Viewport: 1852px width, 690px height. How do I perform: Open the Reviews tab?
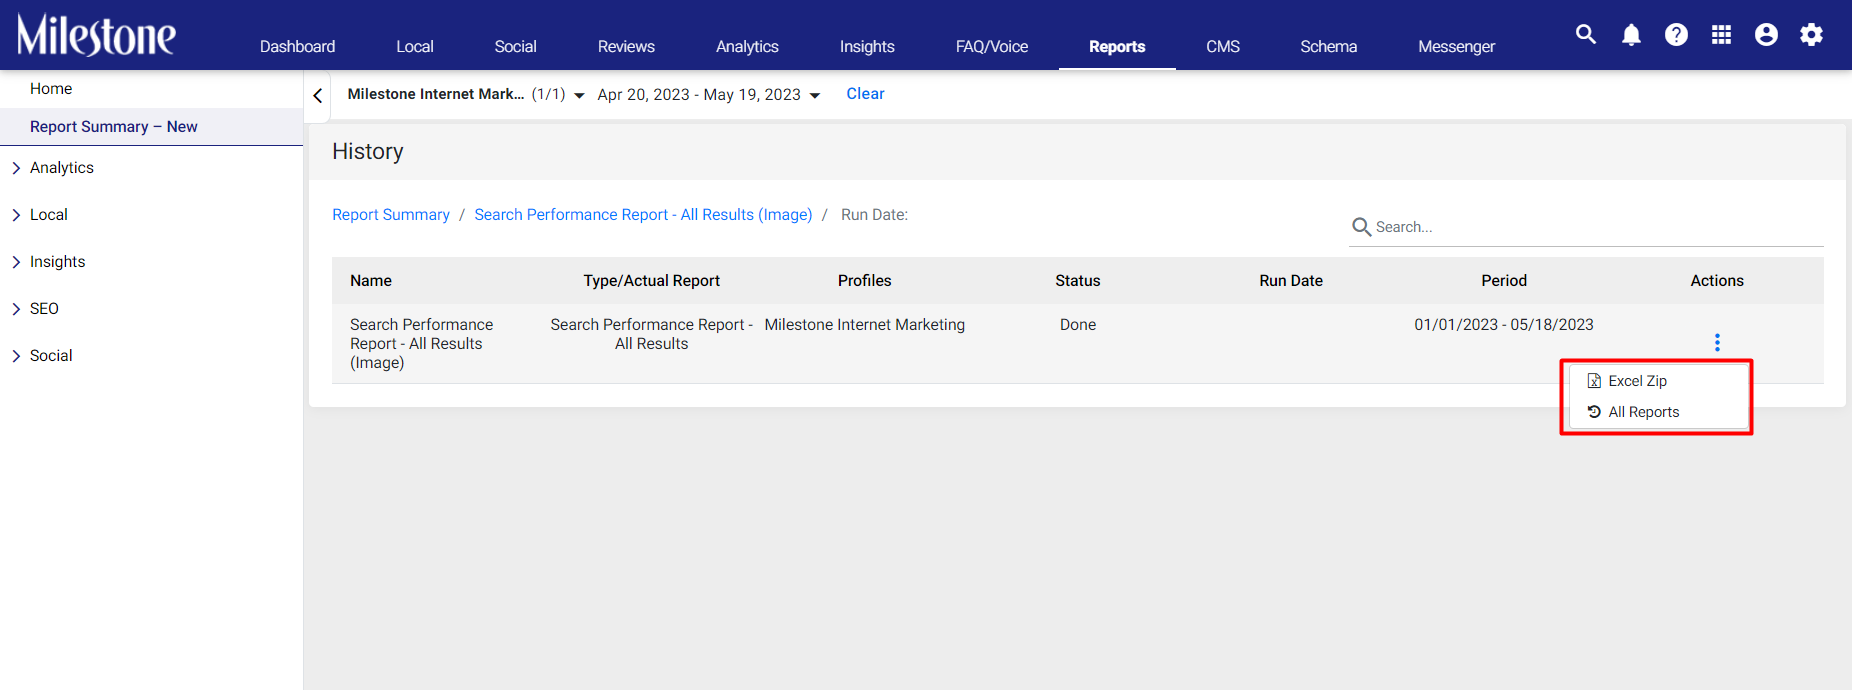(626, 46)
